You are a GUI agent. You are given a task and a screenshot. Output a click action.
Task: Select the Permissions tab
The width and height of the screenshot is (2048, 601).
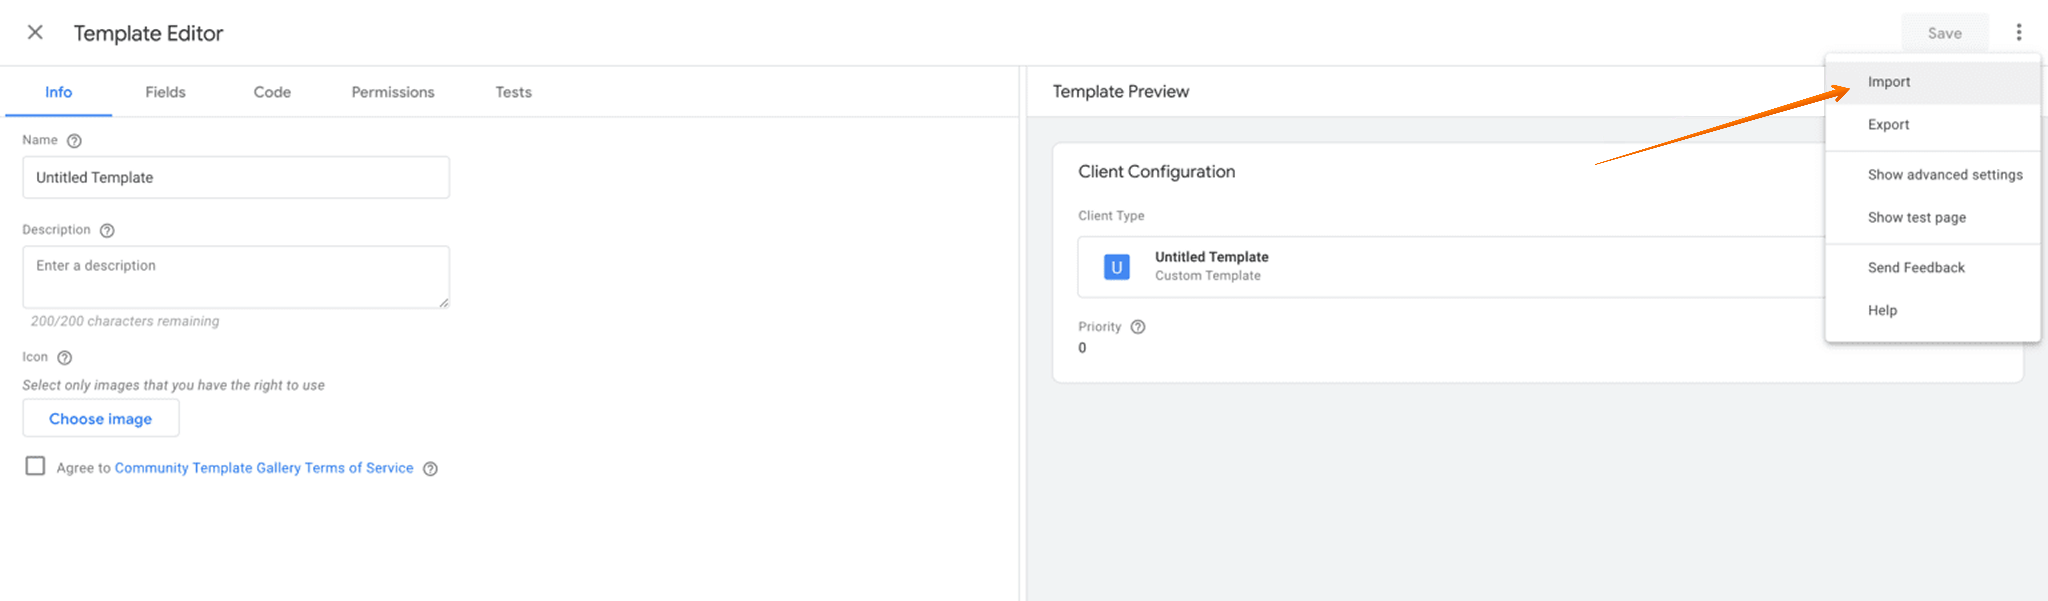393,92
